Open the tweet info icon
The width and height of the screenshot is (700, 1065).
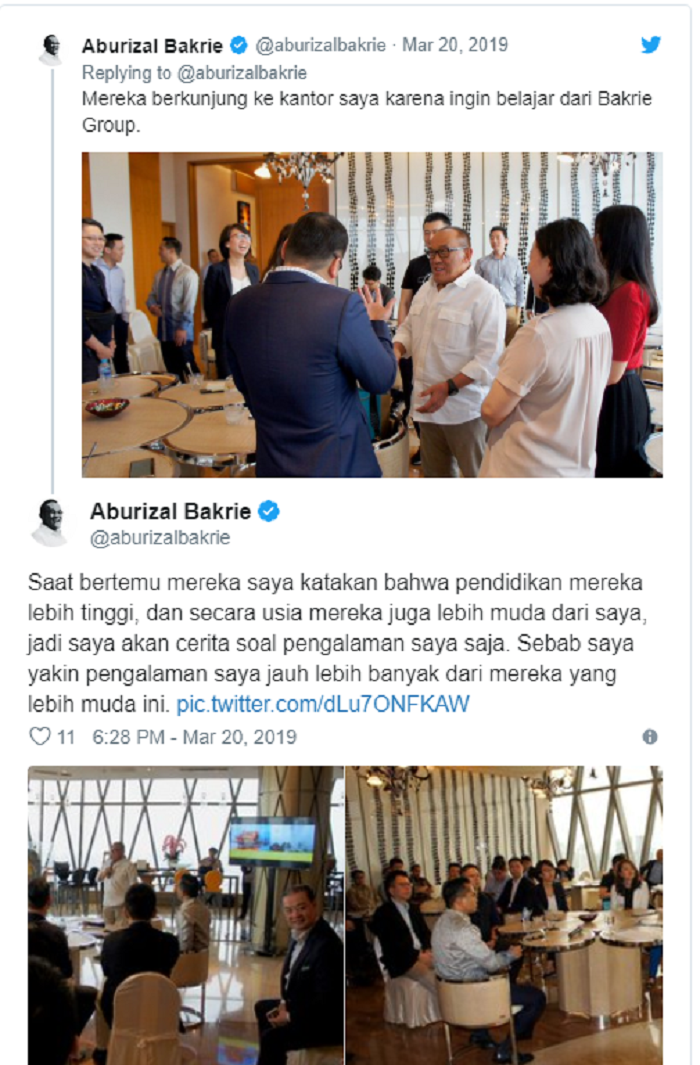[650, 737]
